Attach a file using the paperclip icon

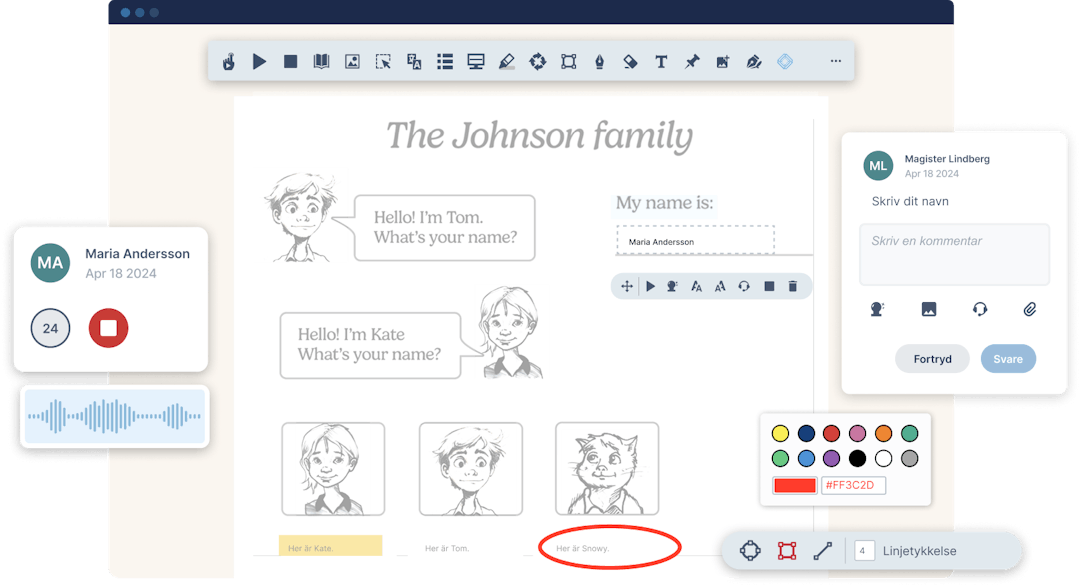(x=1032, y=309)
